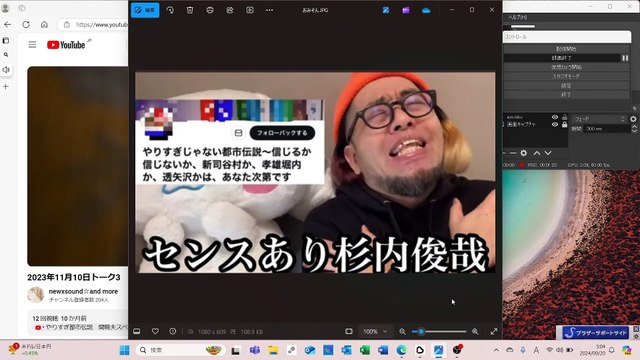The height and width of the screenshot is (360, 640).
Task: Click video title 2023年11月10日トーク3
Action: (74, 277)
